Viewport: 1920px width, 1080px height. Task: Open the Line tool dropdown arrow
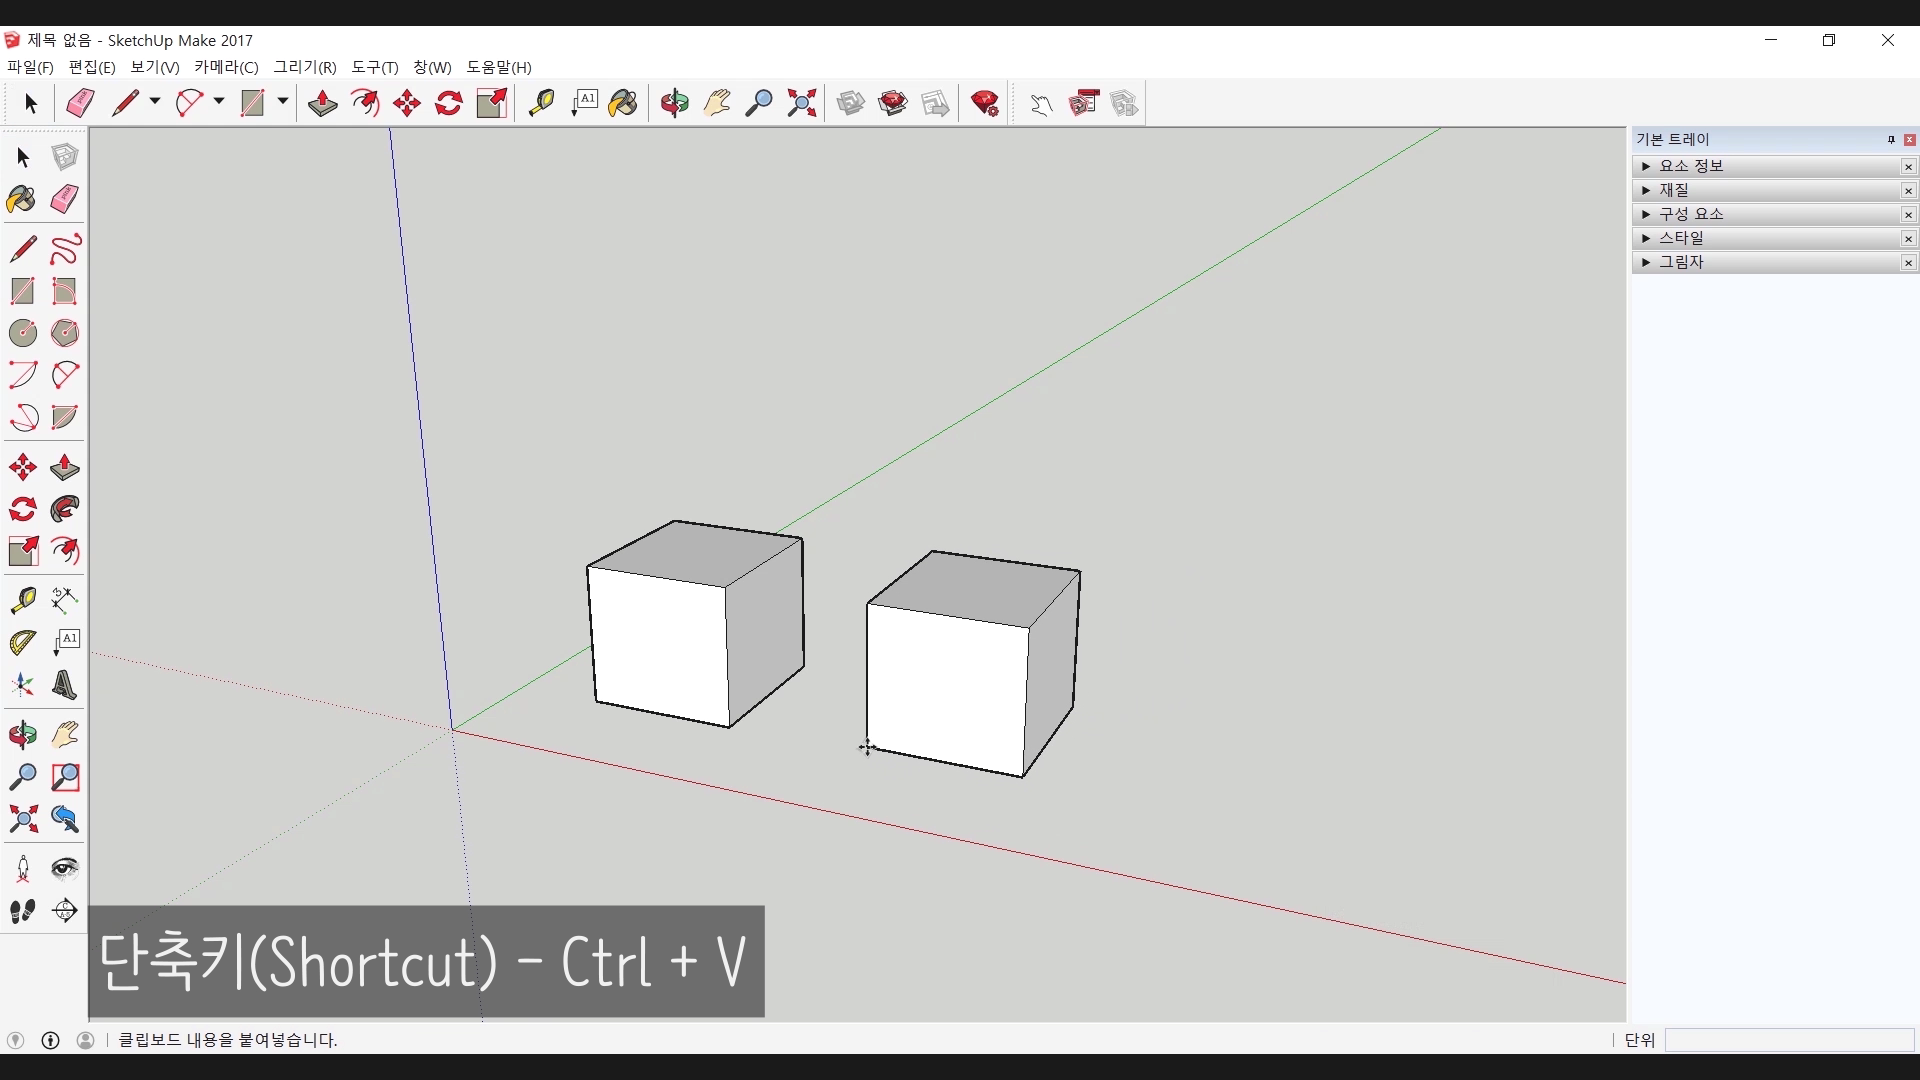(155, 102)
